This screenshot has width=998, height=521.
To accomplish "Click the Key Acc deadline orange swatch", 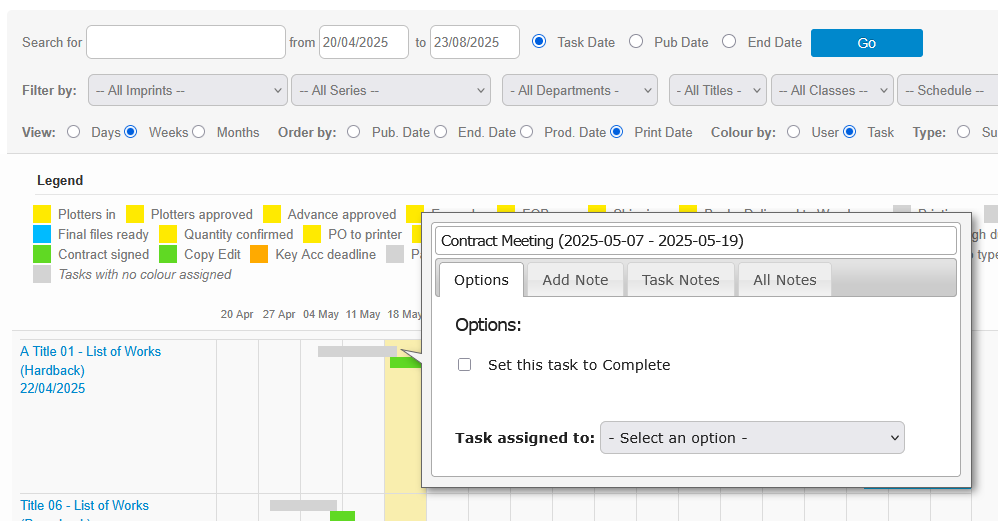I will point(259,254).
